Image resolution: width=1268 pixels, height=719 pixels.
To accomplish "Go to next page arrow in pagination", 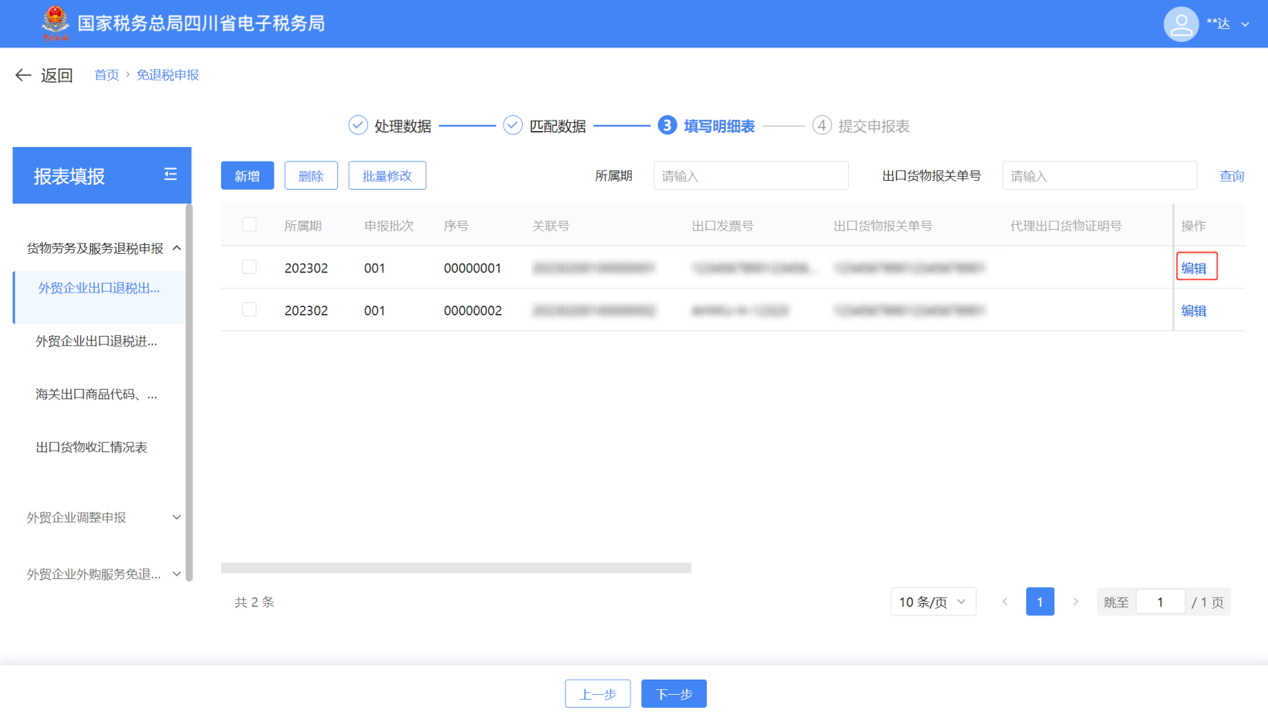I will 1075,602.
